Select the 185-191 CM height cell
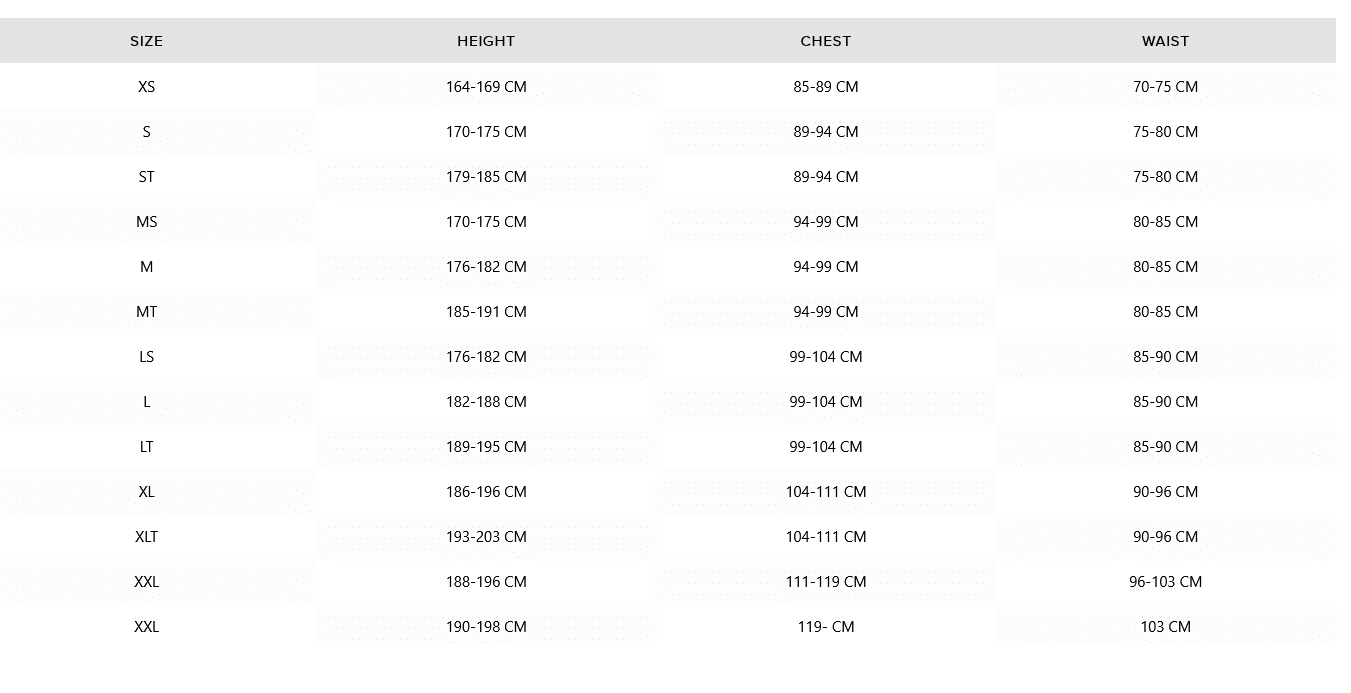Image resolution: width=1351 pixels, height=693 pixels. coord(486,312)
